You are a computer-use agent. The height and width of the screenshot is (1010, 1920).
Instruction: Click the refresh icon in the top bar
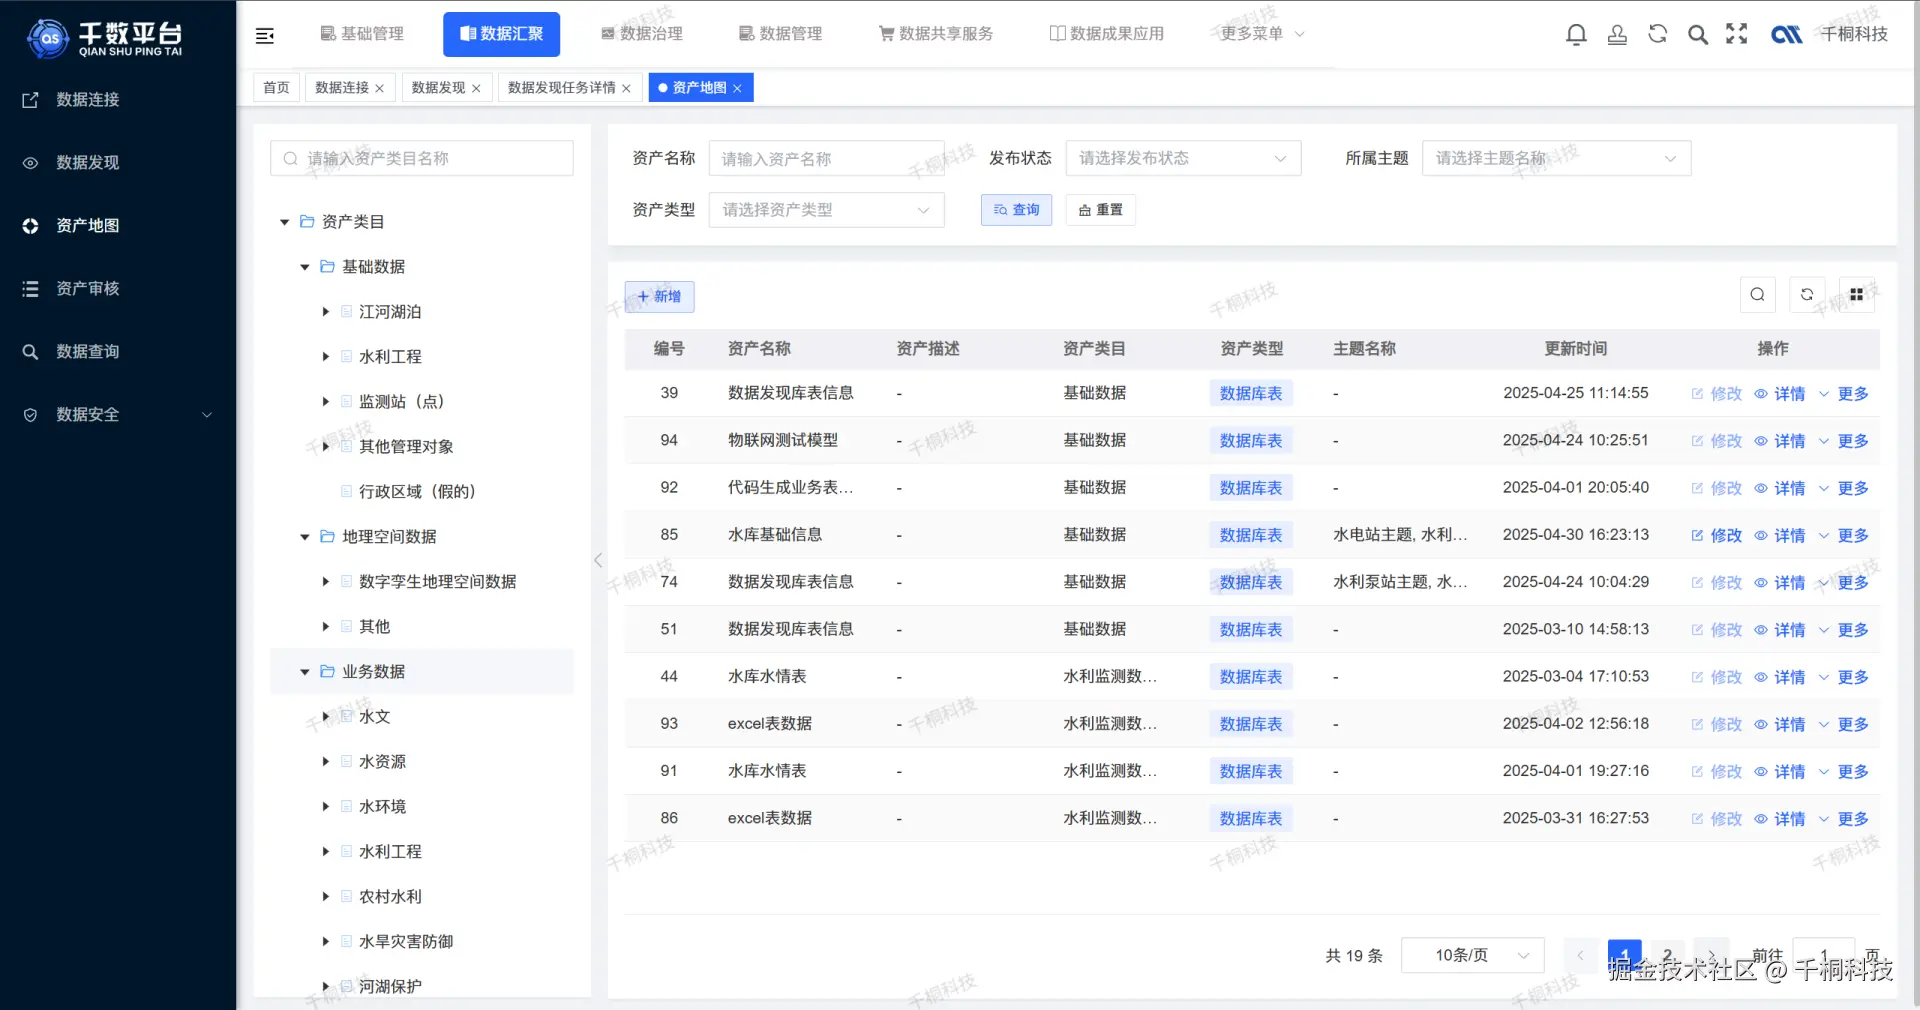tap(1657, 33)
